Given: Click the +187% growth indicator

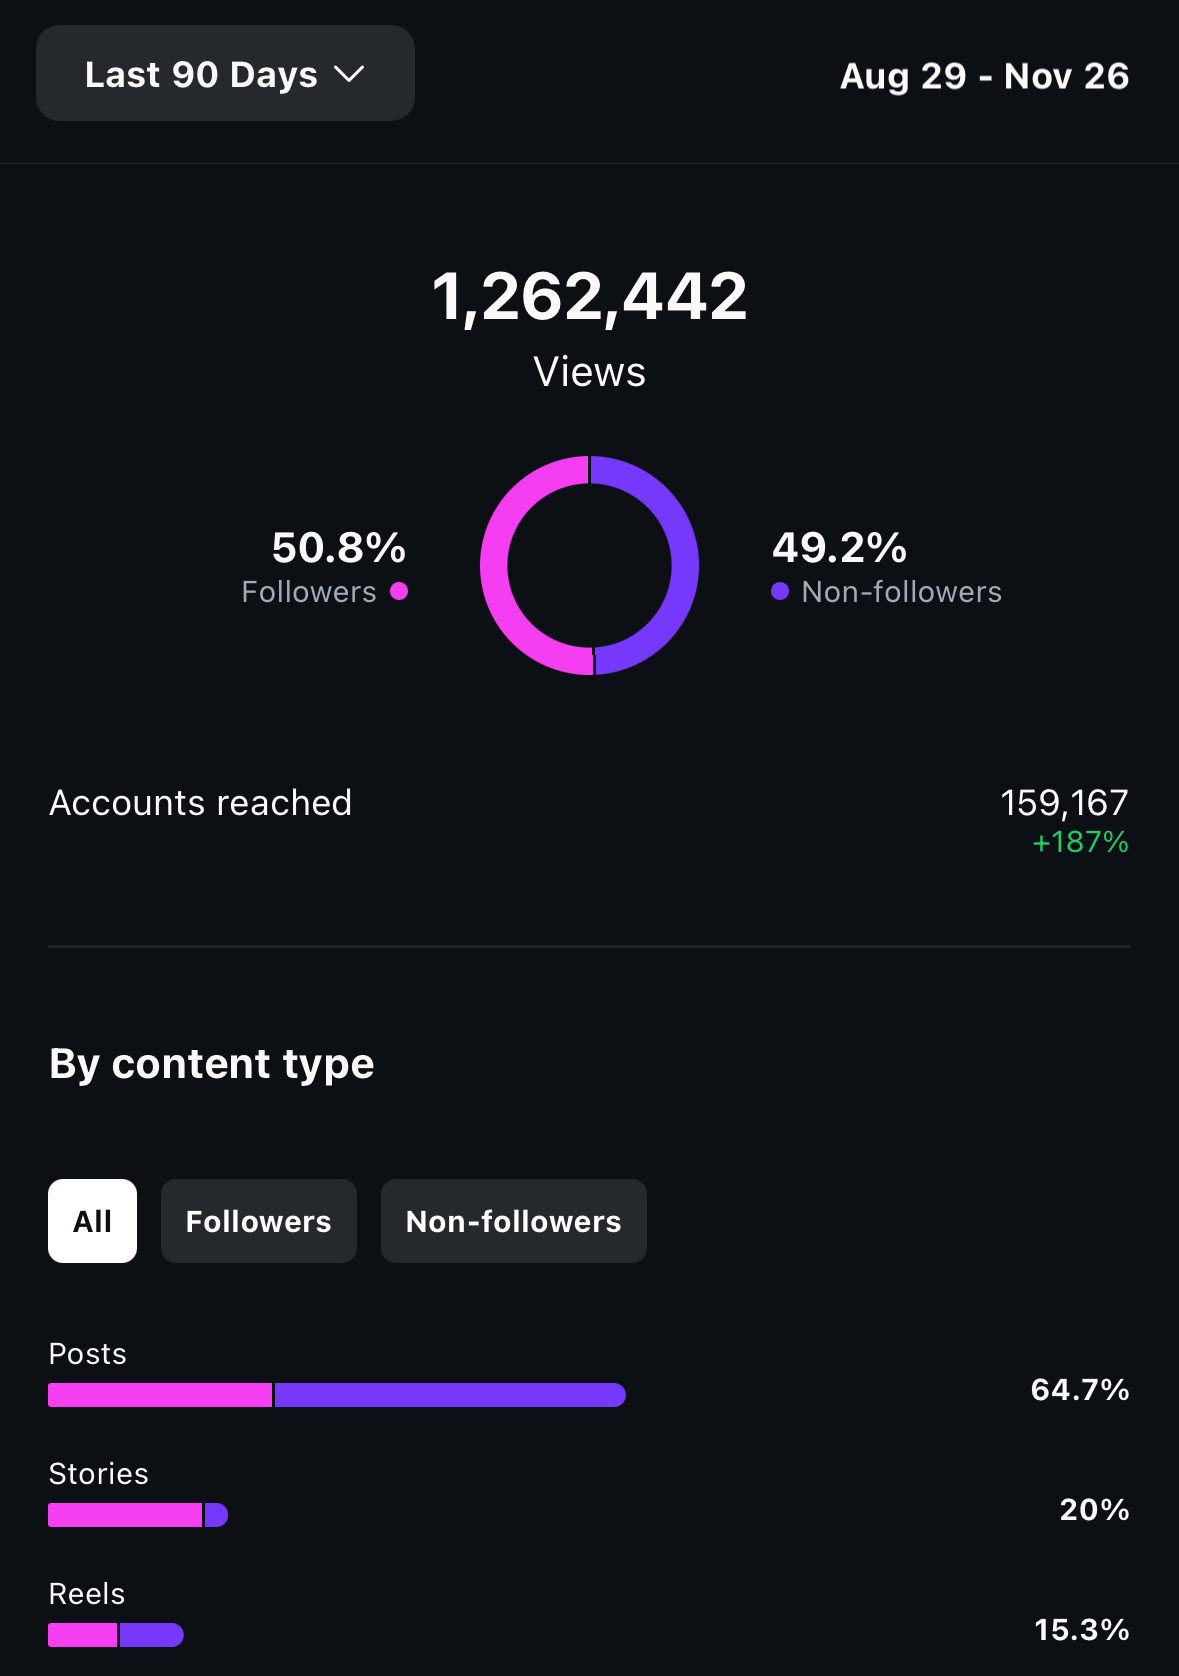Looking at the screenshot, I should pos(1080,842).
